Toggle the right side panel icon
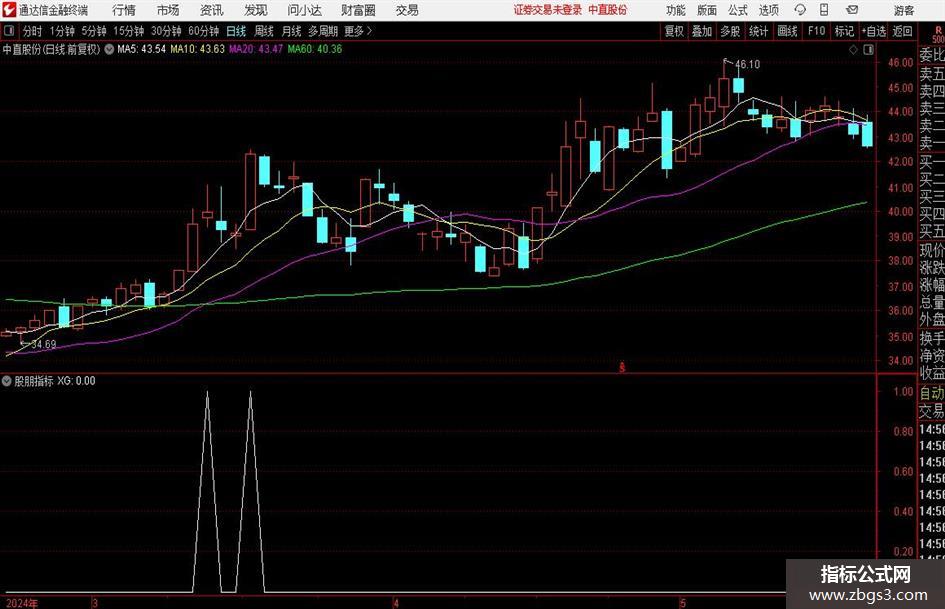This screenshot has height=609, width=945. (868, 49)
